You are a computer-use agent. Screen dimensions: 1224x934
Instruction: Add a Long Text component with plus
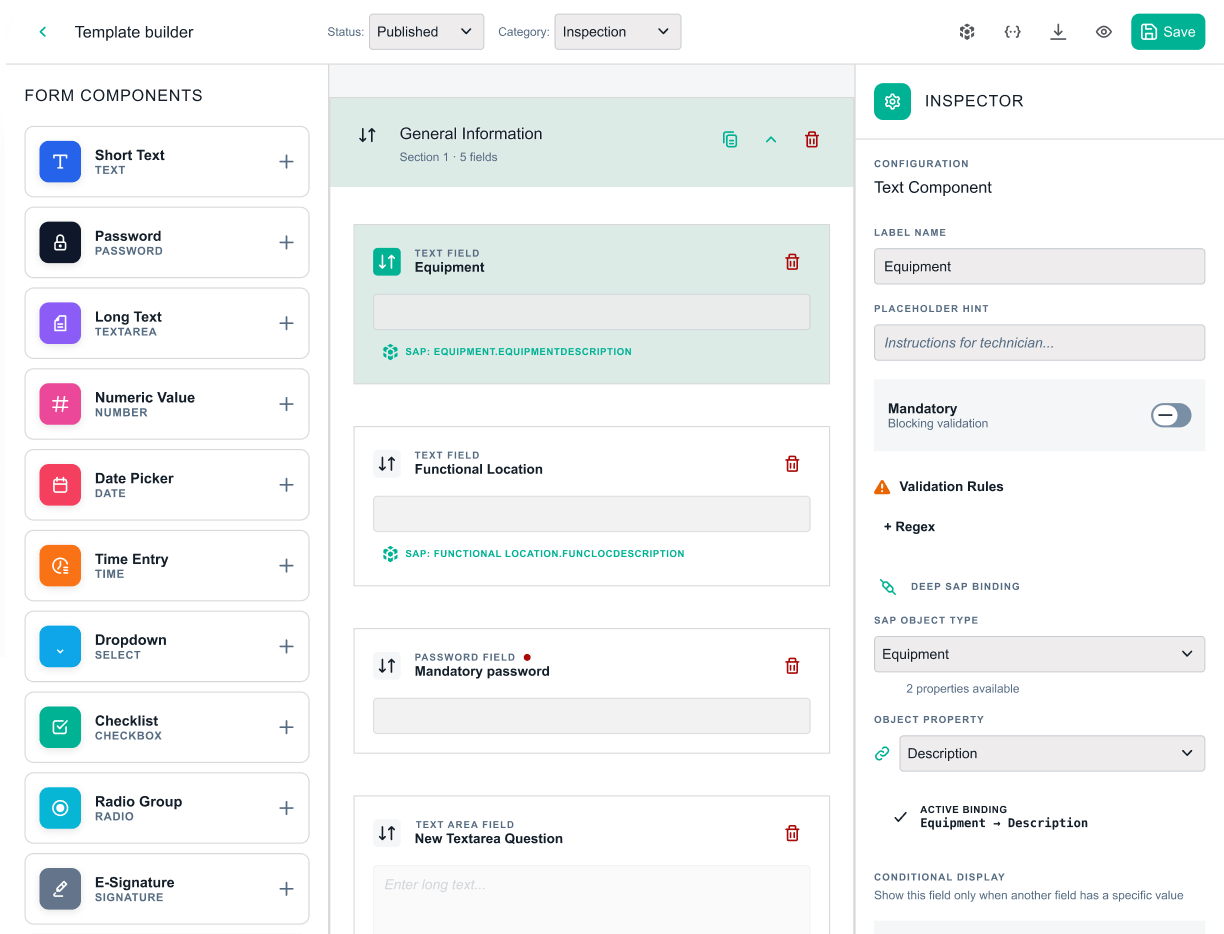(286, 324)
